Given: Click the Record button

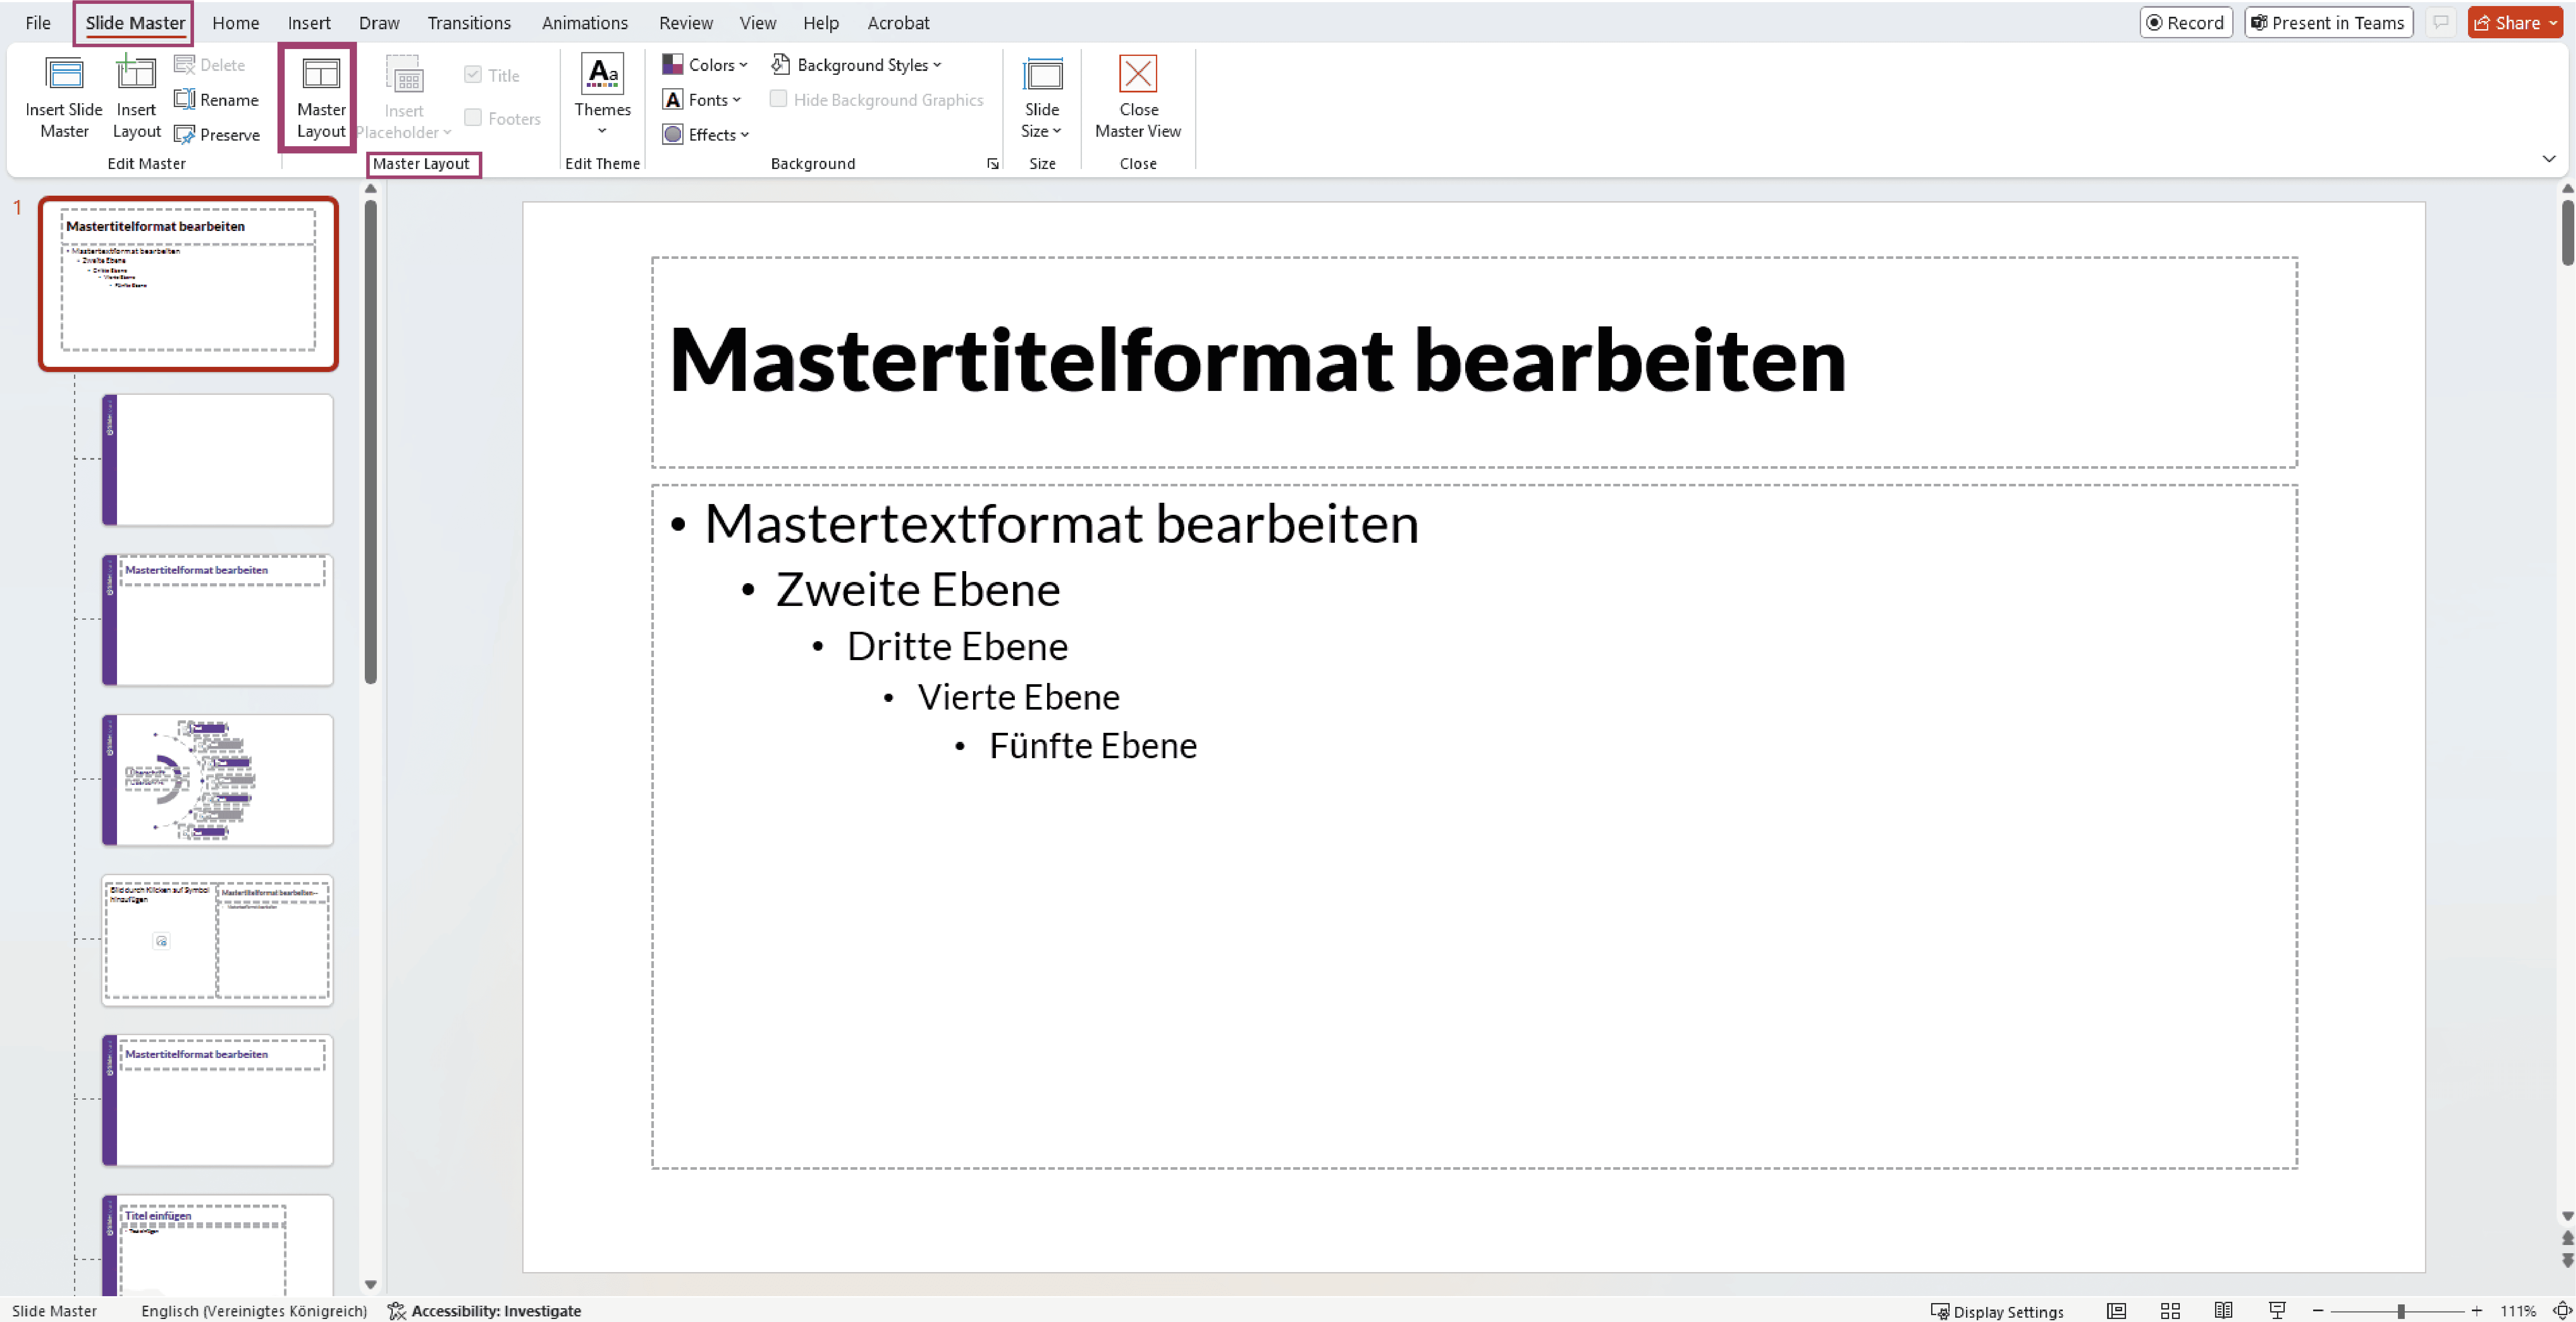Looking at the screenshot, I should [2186, 23].
